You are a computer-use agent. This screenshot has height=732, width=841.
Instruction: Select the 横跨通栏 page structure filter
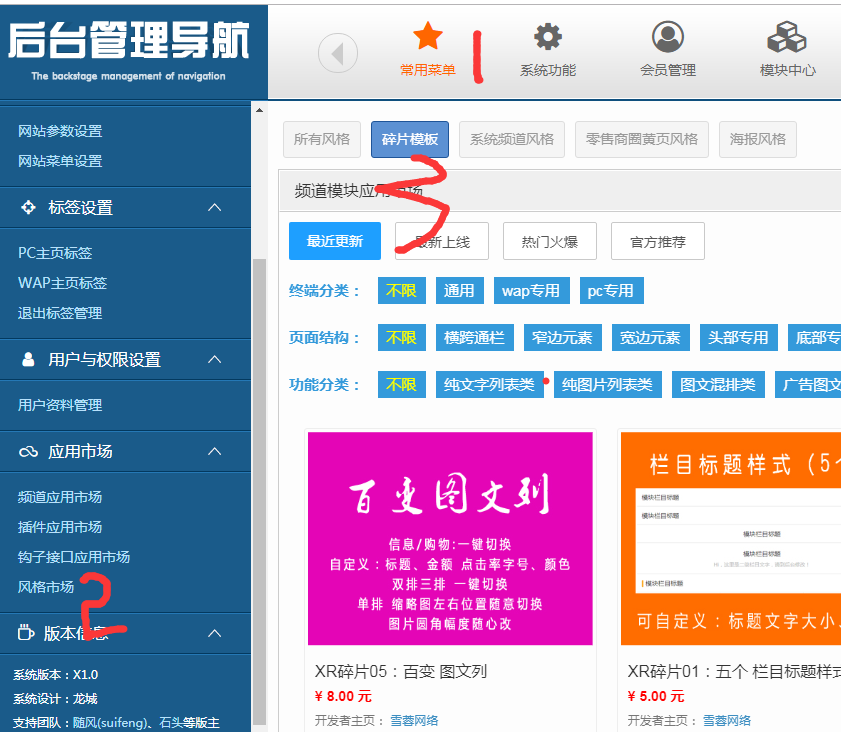click(474, 338)
